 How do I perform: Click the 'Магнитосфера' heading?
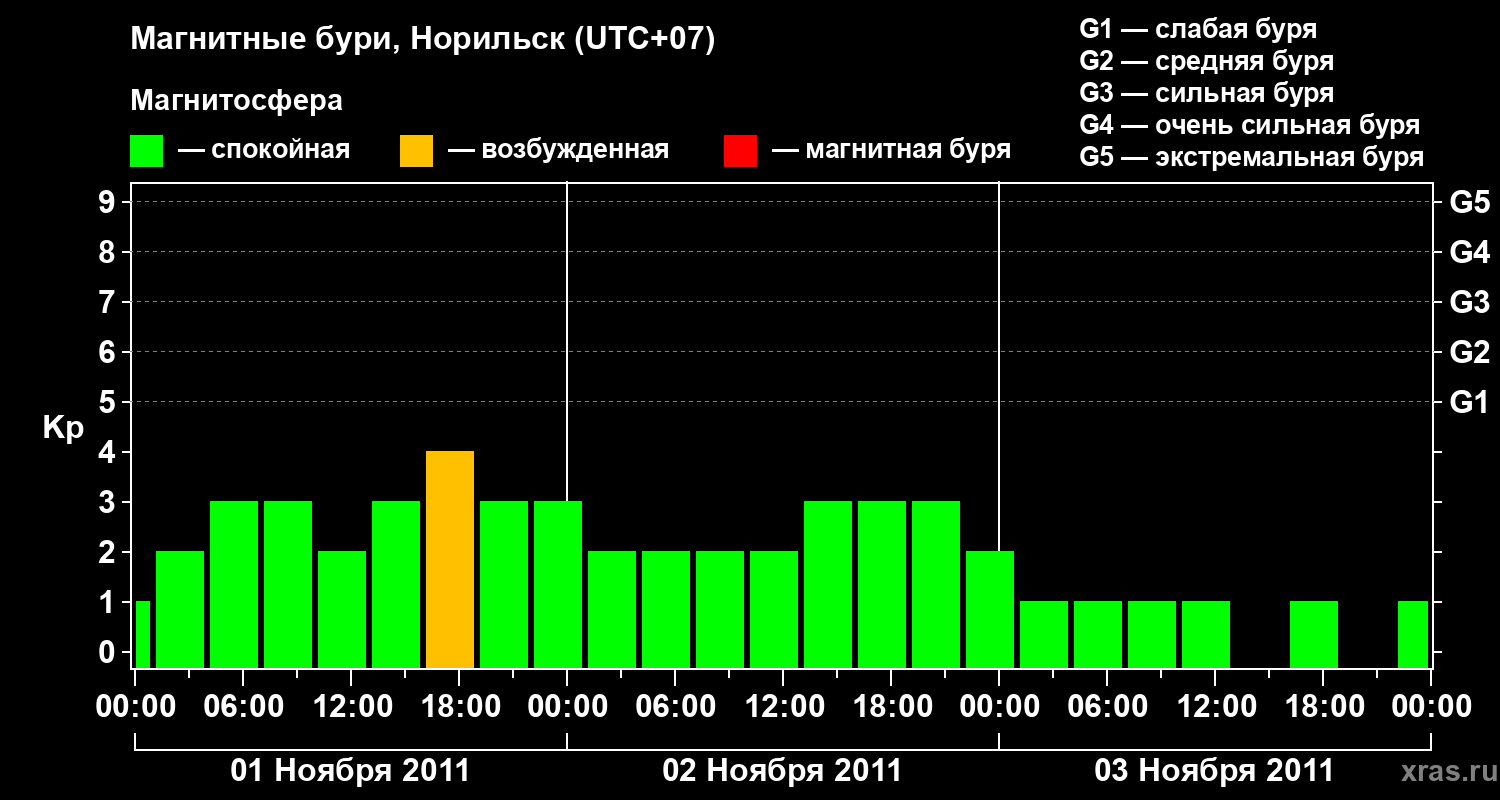(236, 101)
